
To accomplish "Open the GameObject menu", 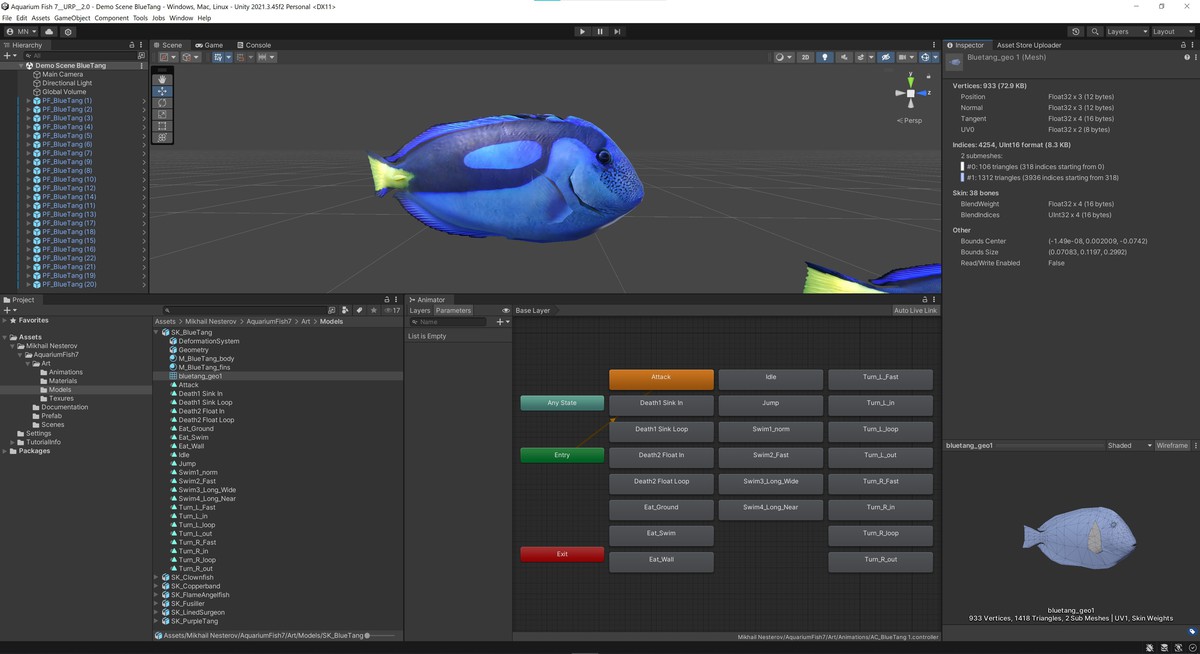I will [71, 18].
